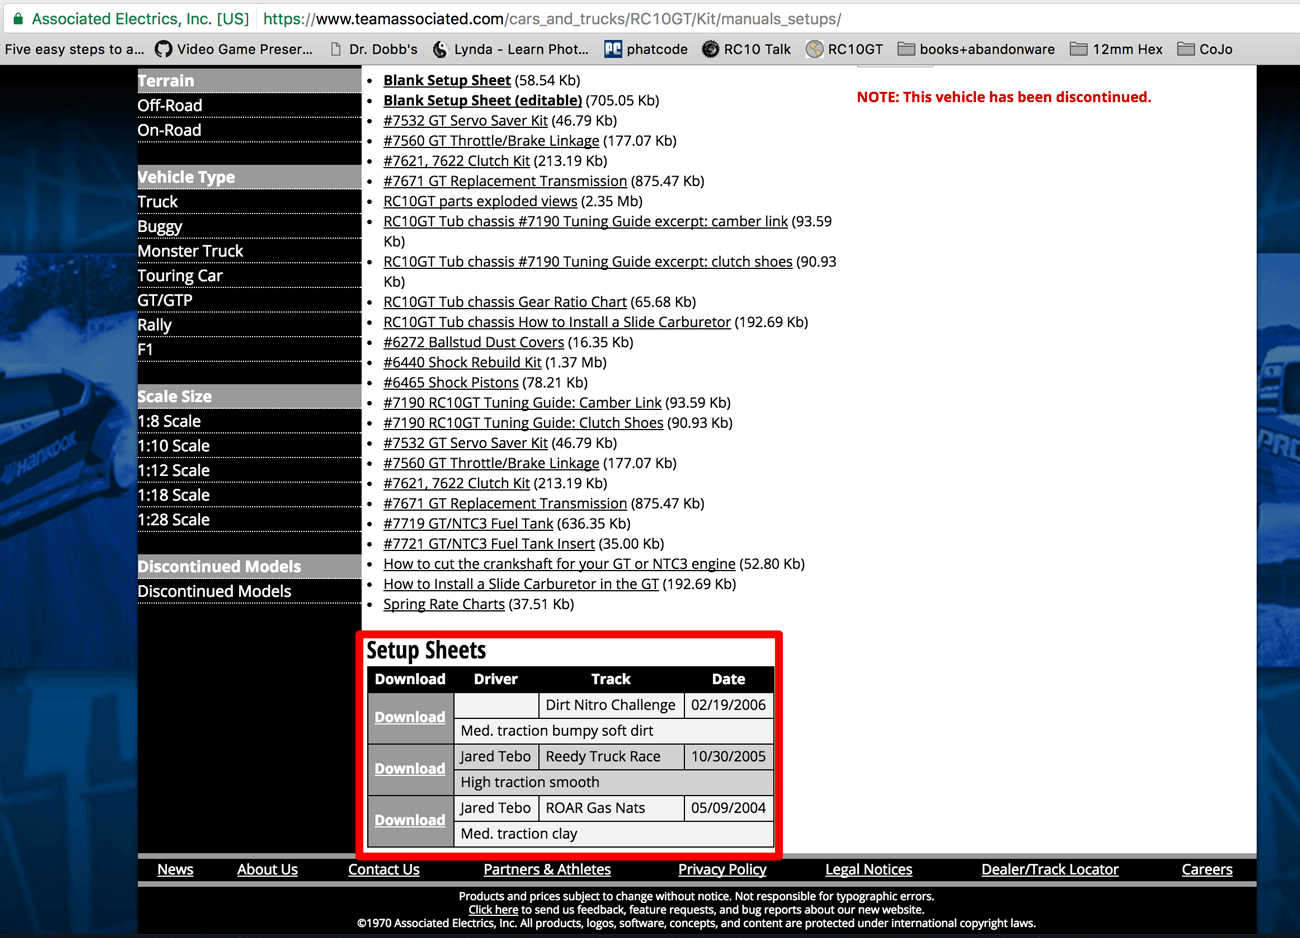Viewport: 1300px width, 938px height.
Task: Click the feedback Click here link
Action: pyautogui.click(x=493, y=910)
